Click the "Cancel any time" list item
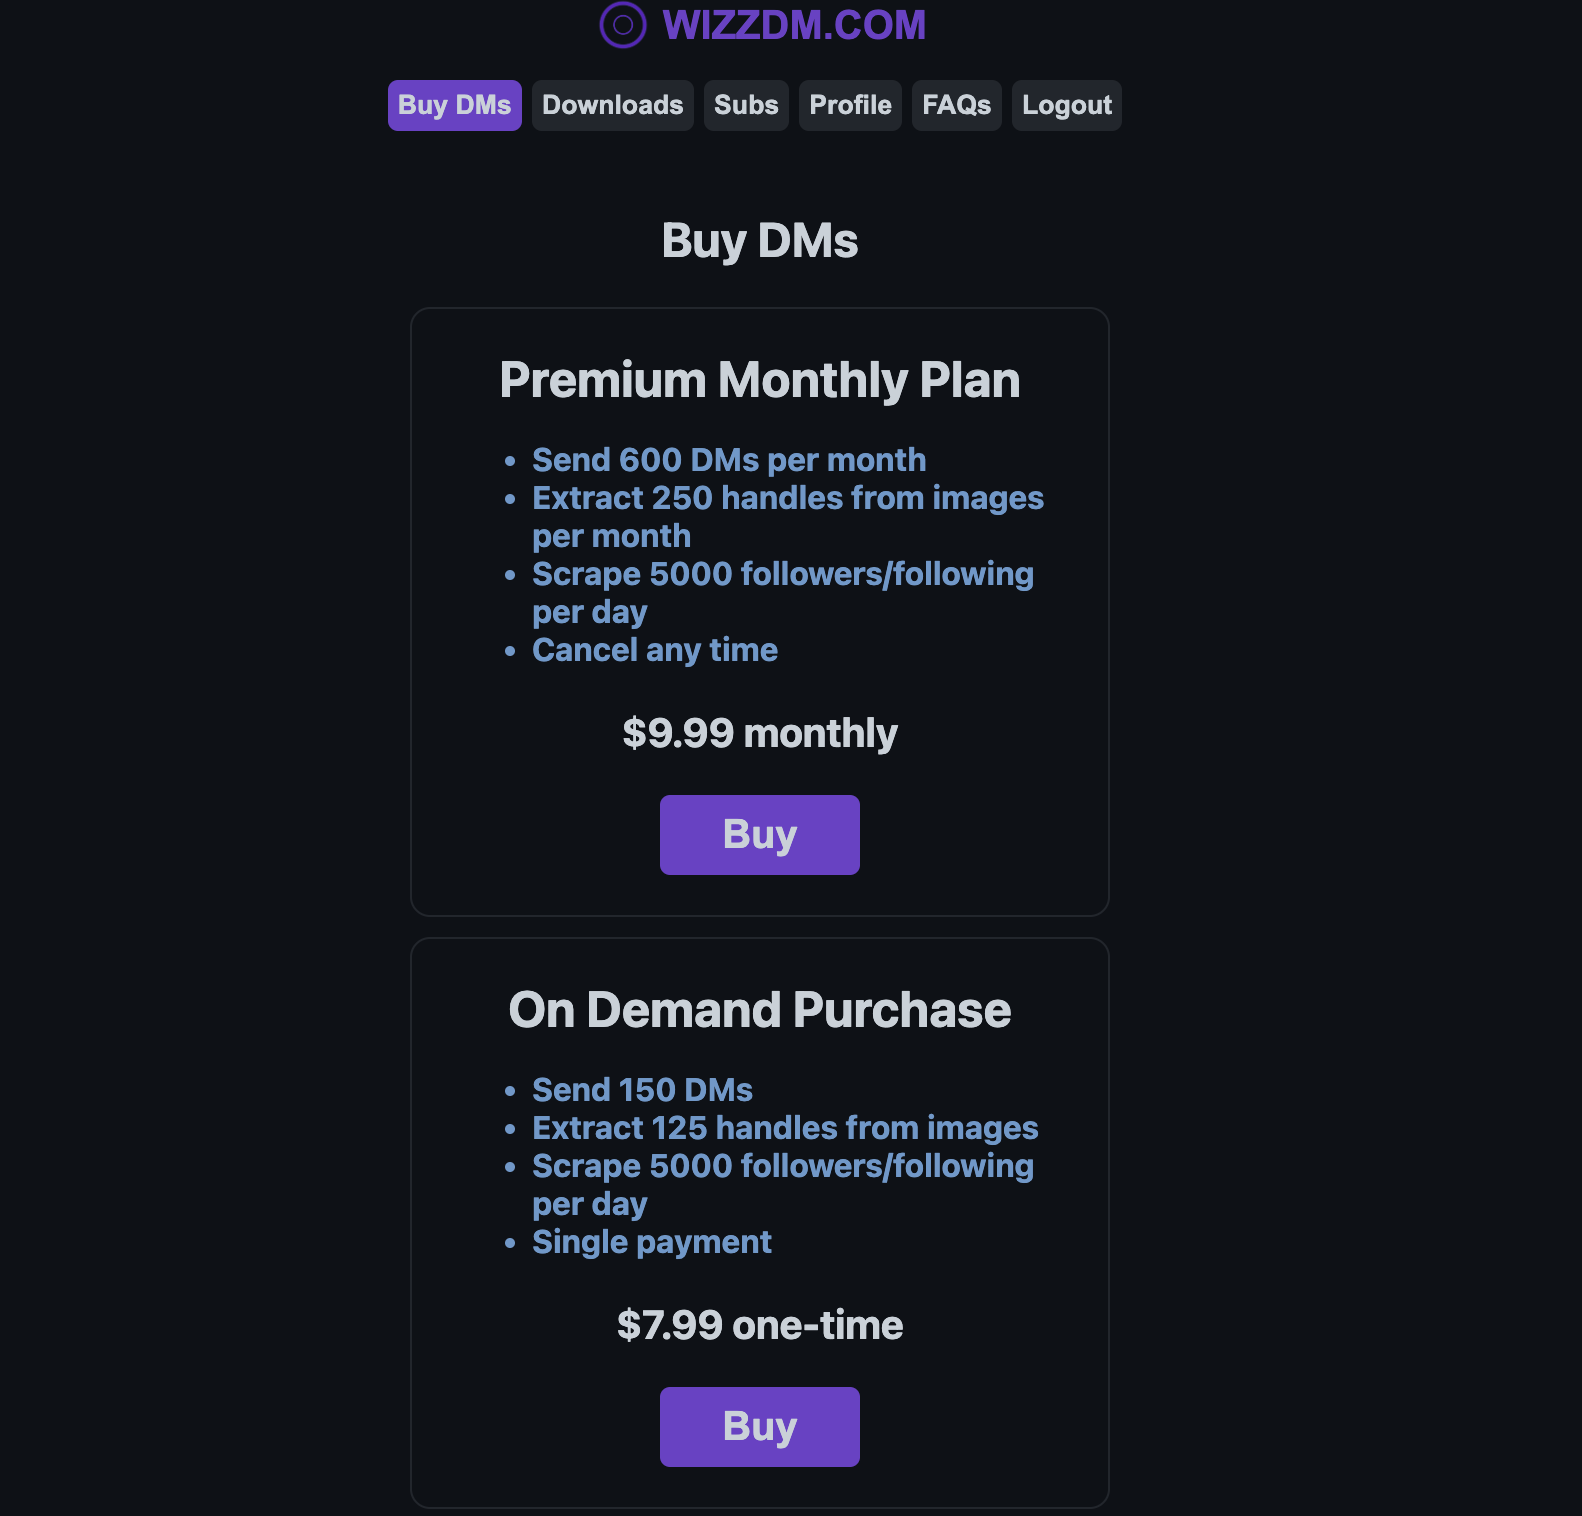Viewport: 1582px width, 1516px height. [654, 650]
